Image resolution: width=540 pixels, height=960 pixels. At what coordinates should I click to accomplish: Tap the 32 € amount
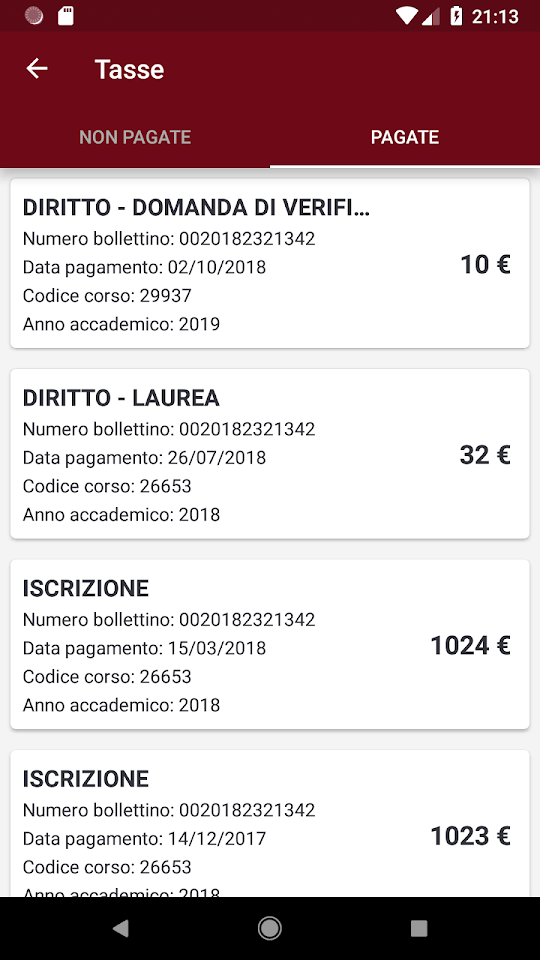[485, 455]
